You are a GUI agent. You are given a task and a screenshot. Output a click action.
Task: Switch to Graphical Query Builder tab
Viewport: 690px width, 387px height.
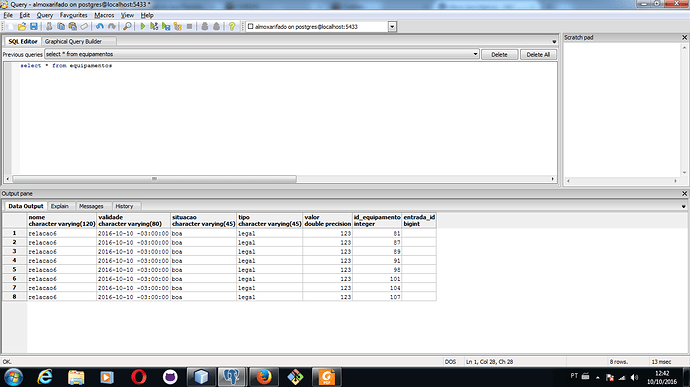coord(73,41)
